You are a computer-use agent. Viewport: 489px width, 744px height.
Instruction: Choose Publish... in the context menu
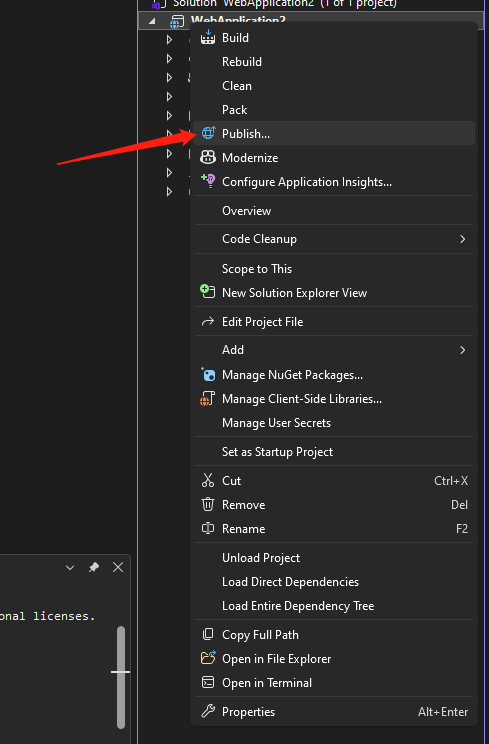click(x=334, y=133)
